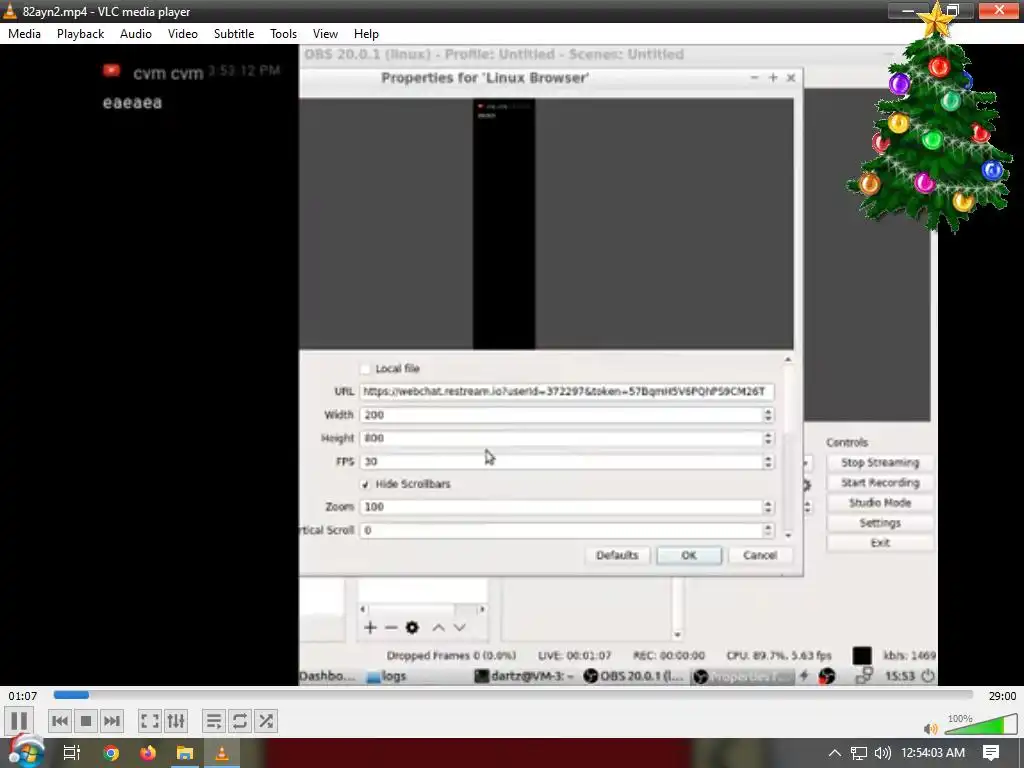Show hidden system tray icons
The width and height of the screenshot is (1024, 768).
(x=835, y=753)
